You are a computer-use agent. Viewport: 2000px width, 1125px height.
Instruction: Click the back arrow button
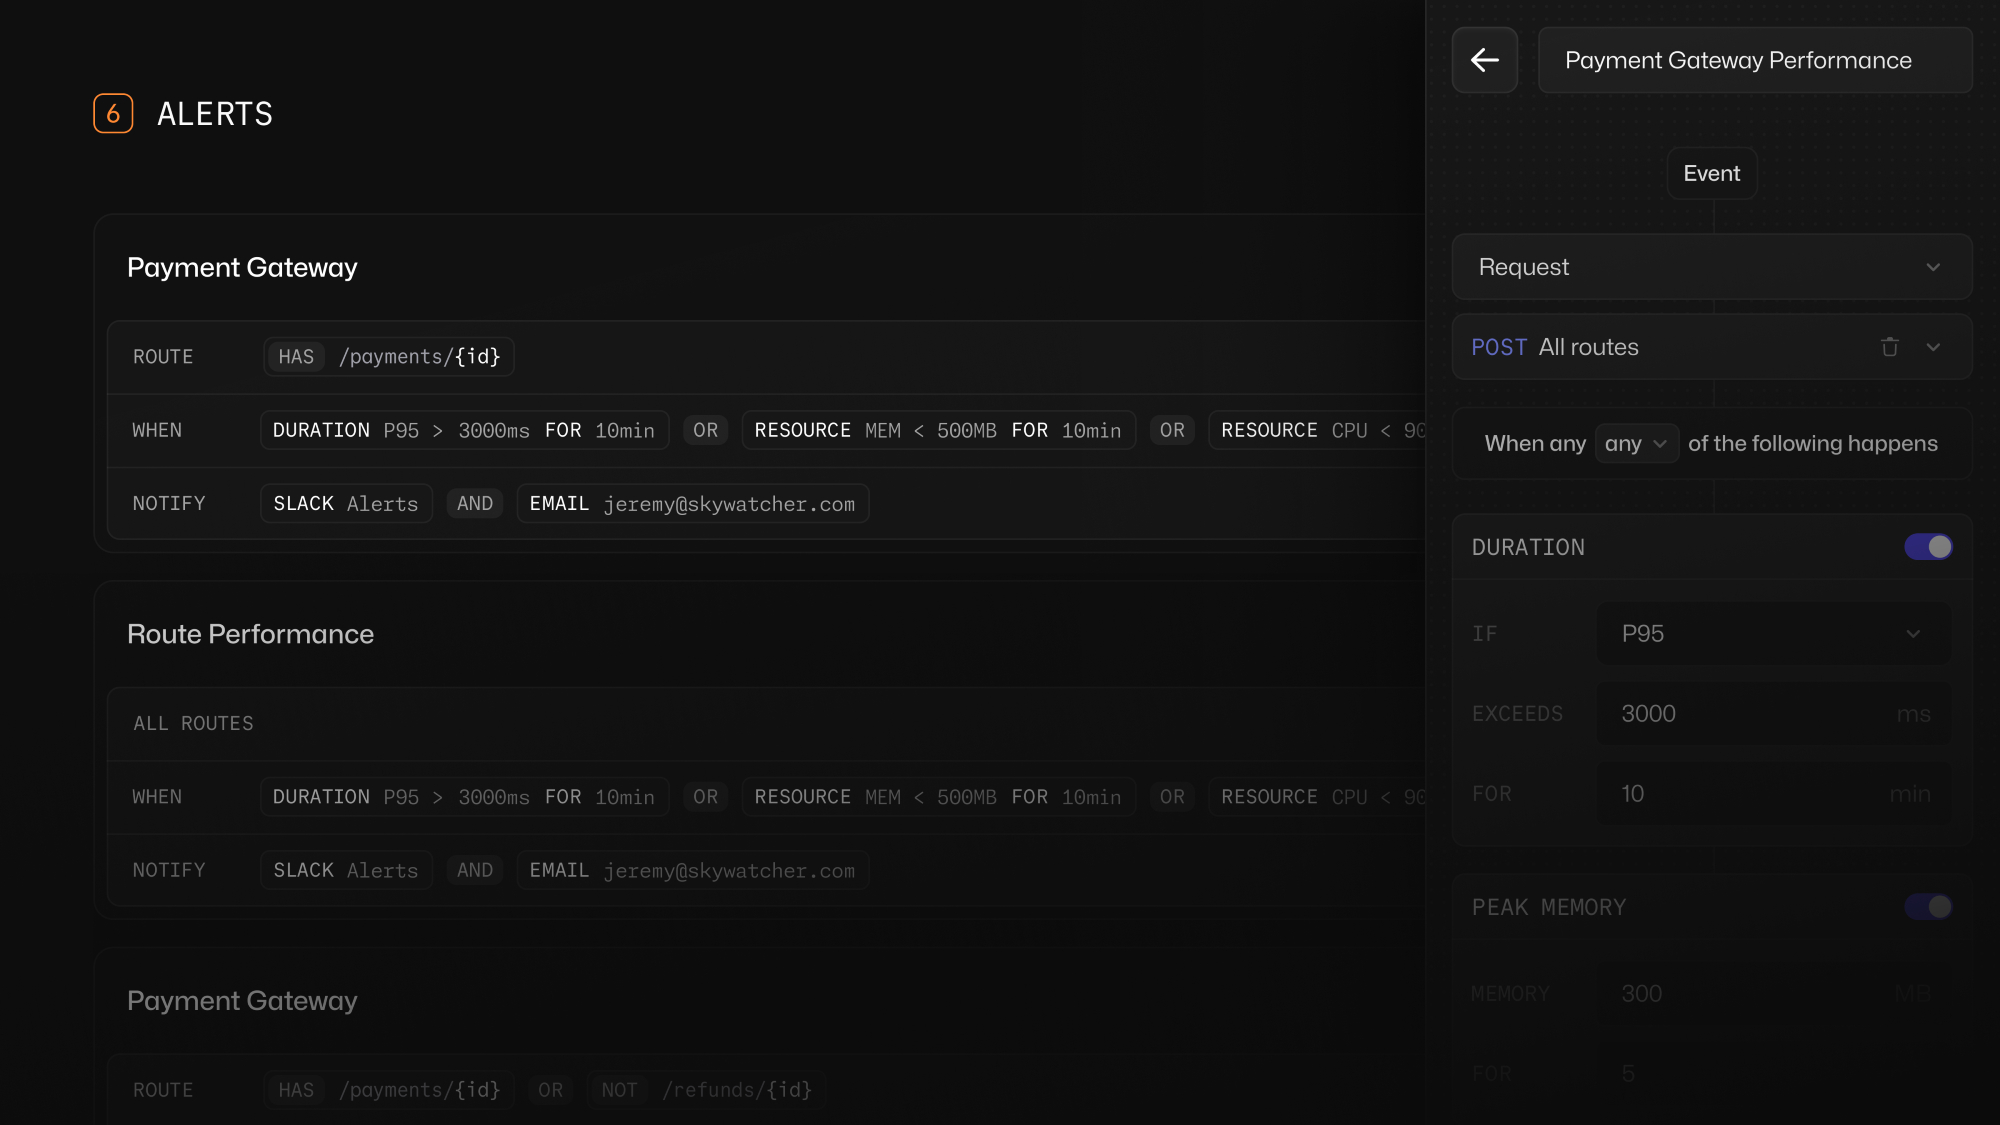tap(1484, 60)
